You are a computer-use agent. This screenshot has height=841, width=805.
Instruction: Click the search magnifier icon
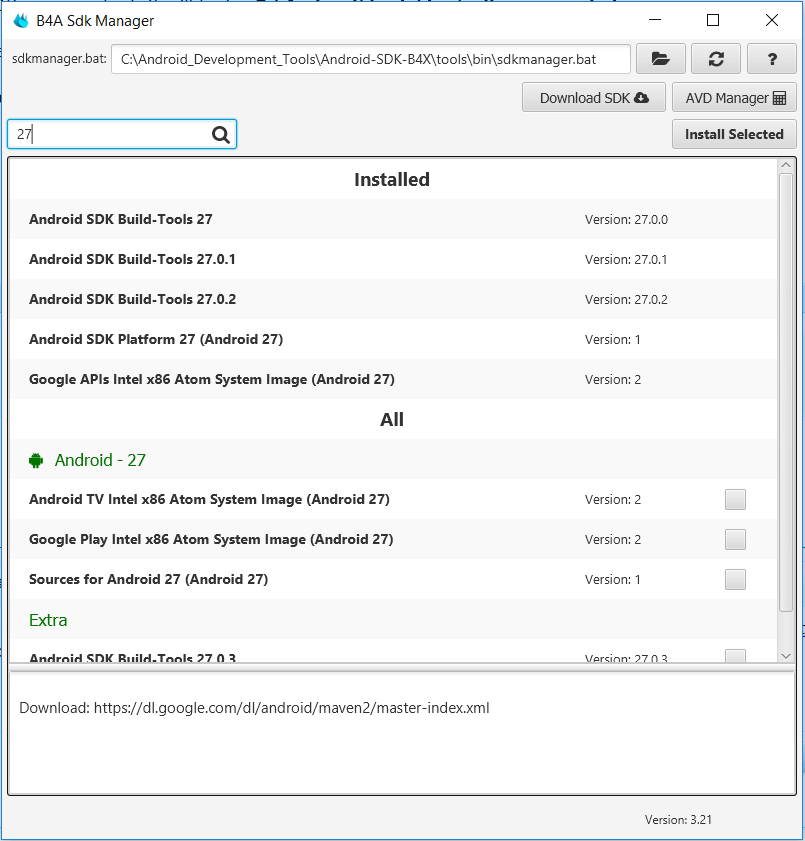click(x=221, y=133)
